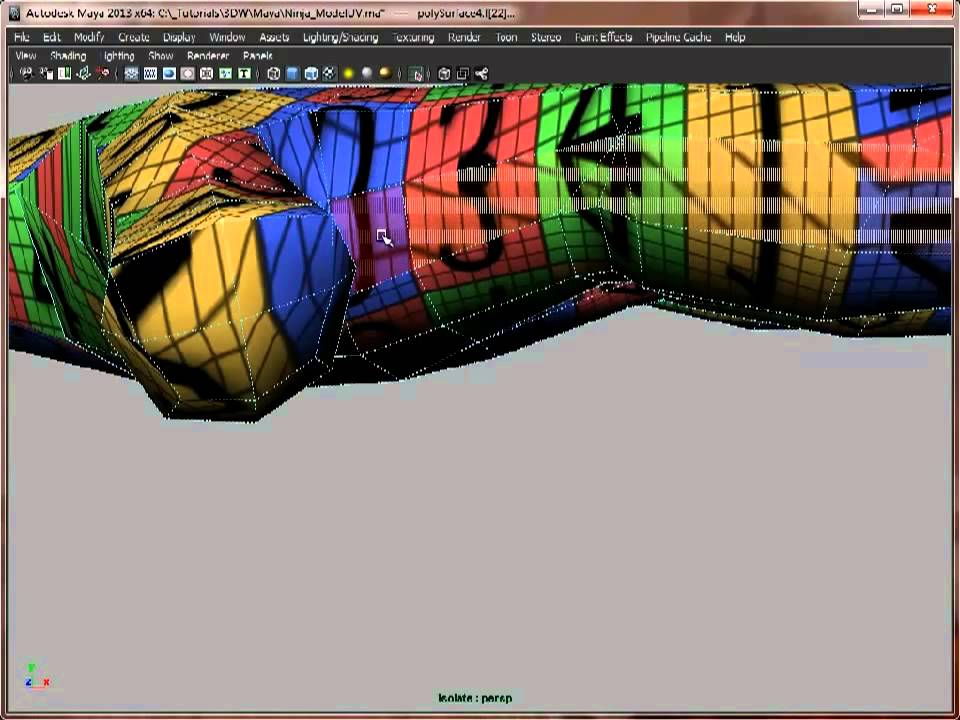This screenshot has width=960, height=720.
Task: Expand the panel Renderer menu
Action: tap(208, 56)
